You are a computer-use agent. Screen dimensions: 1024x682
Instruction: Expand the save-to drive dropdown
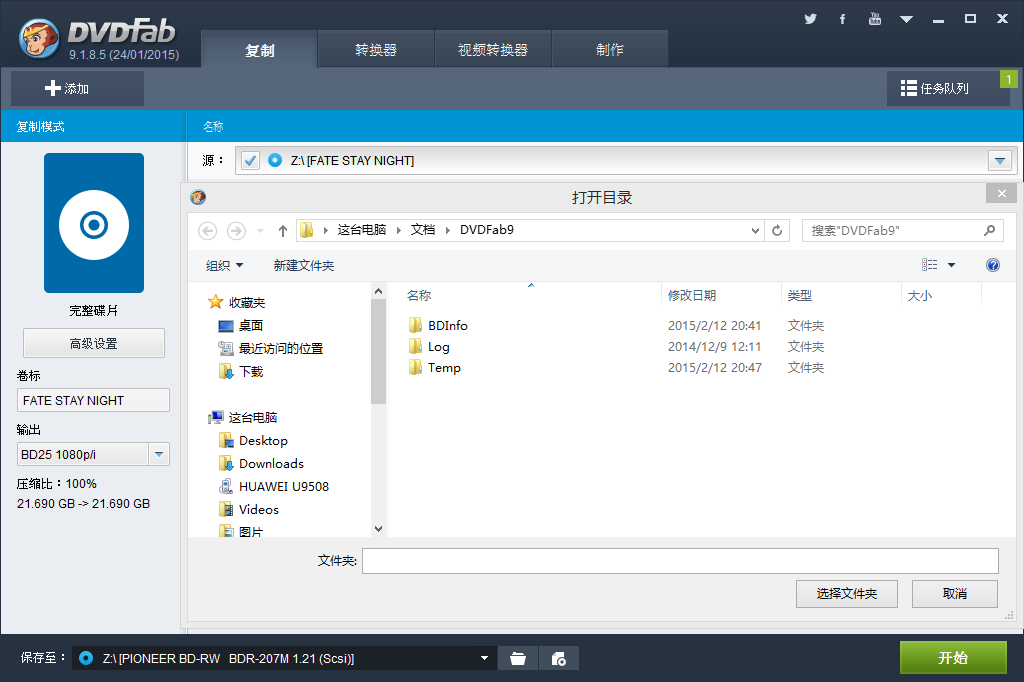(x=484, y=658)
